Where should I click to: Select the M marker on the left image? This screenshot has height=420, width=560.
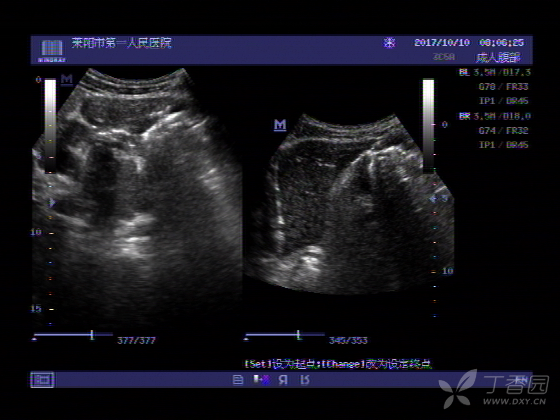(x=67, y=79)
